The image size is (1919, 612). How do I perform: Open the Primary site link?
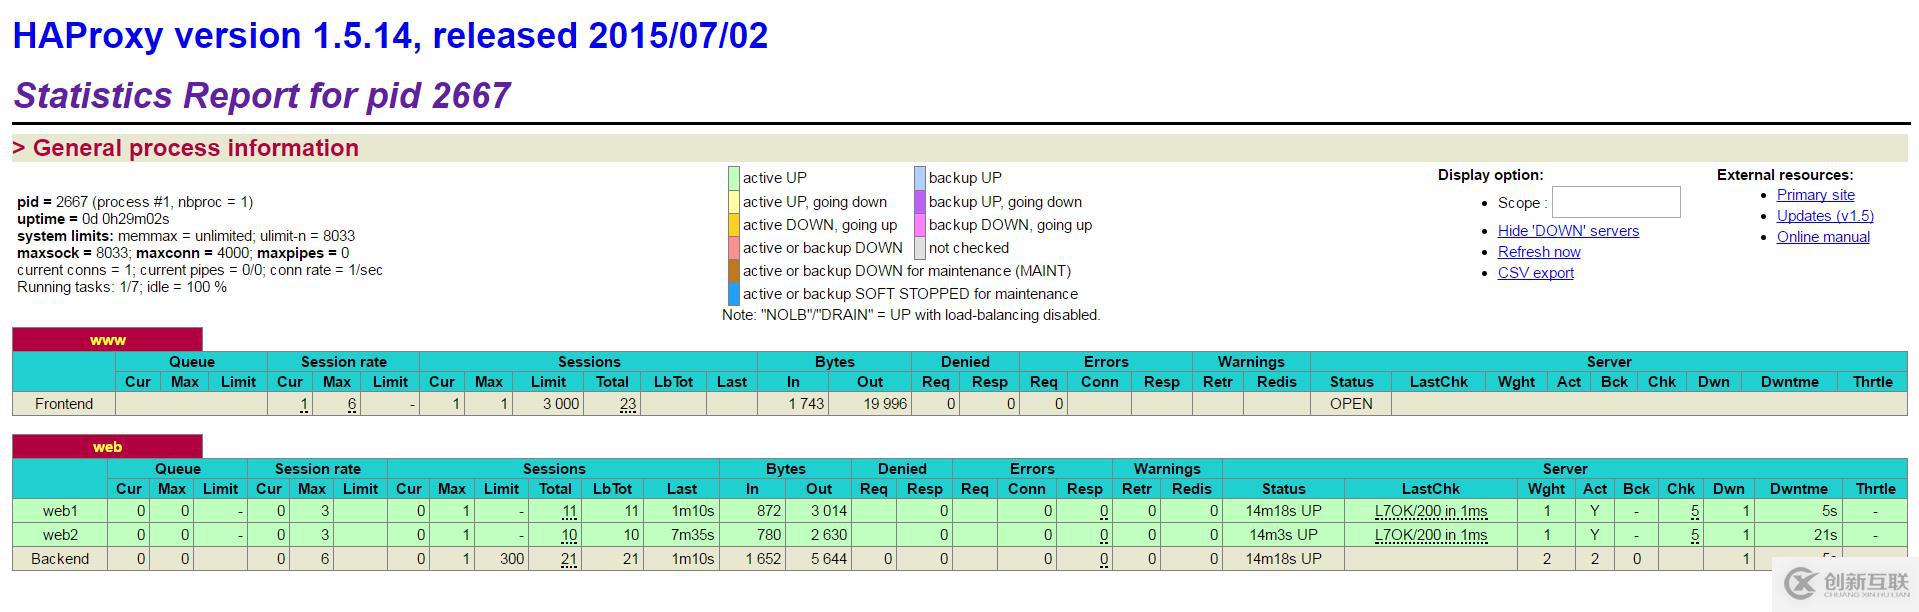click(1815, 195)
